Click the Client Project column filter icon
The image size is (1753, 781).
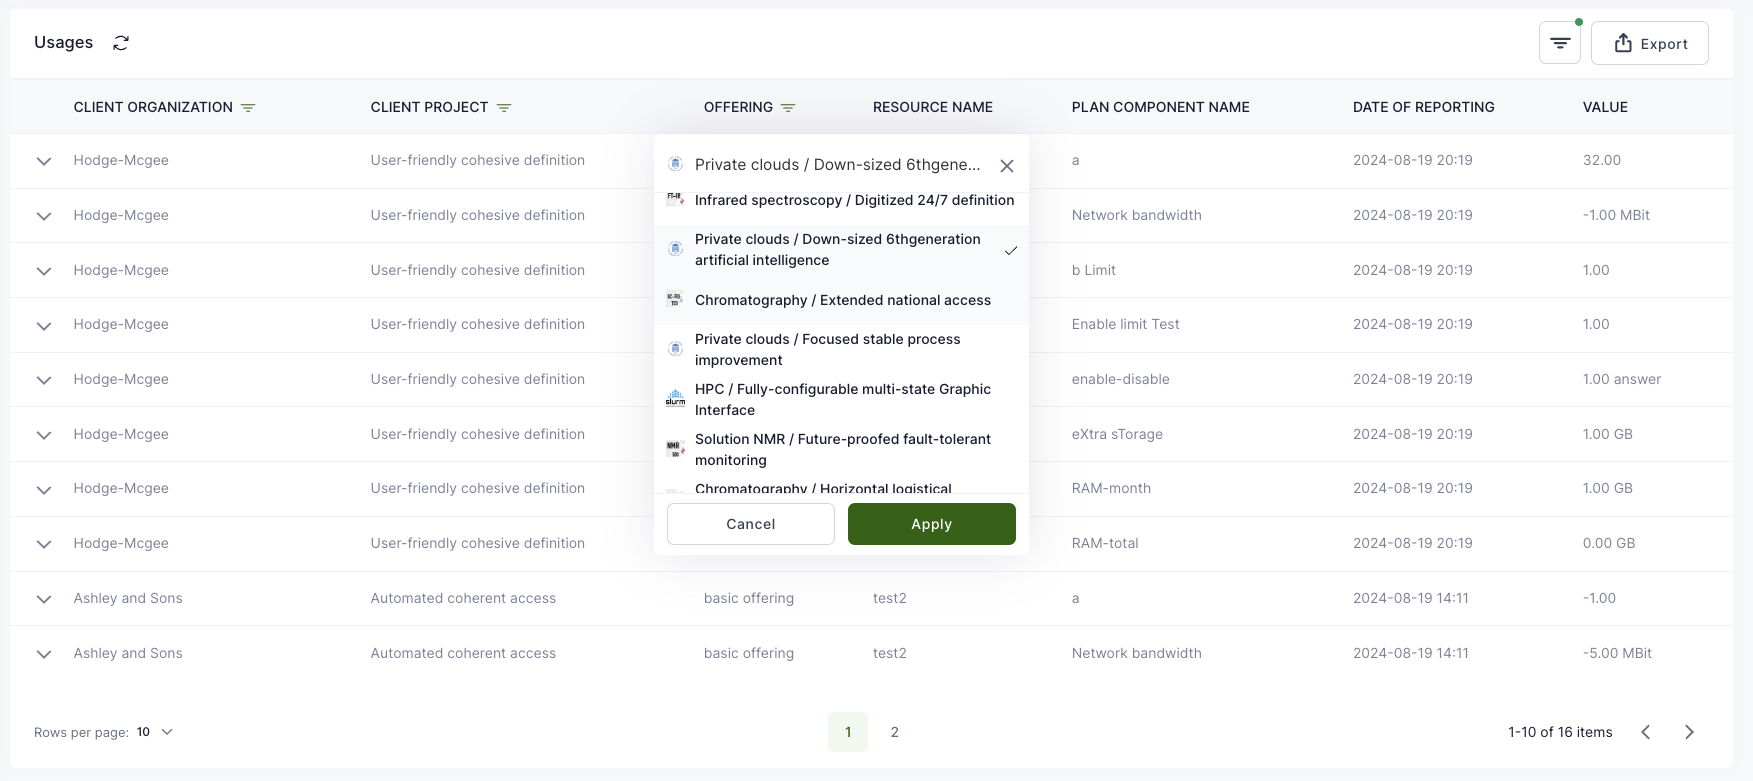pyautogui.click(x=504, y=108)
